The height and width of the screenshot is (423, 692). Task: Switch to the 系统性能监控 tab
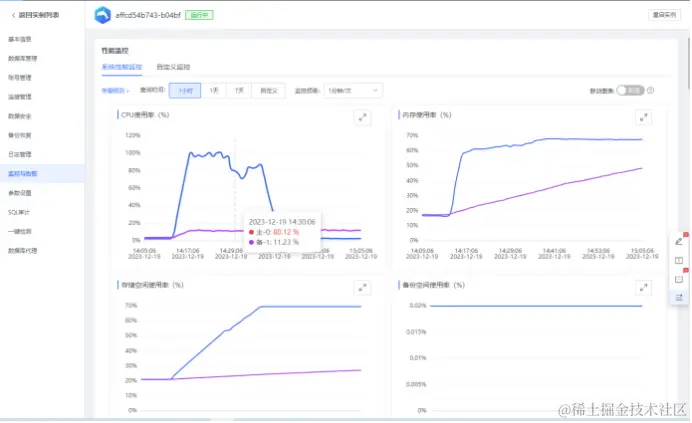tap(122, 67)
